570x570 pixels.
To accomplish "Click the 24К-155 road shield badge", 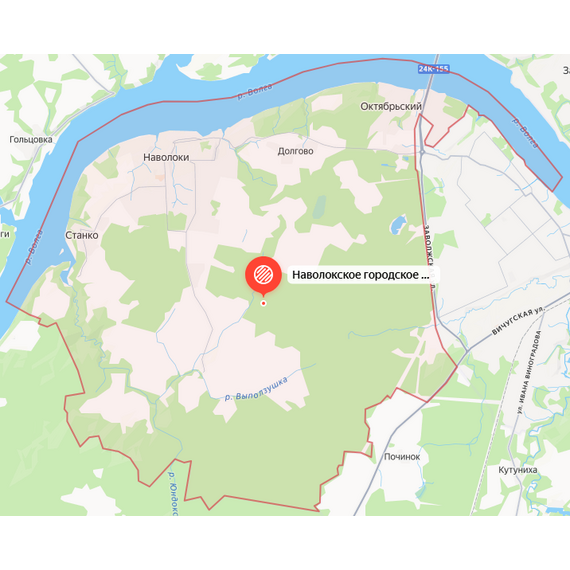I will 433,69.
